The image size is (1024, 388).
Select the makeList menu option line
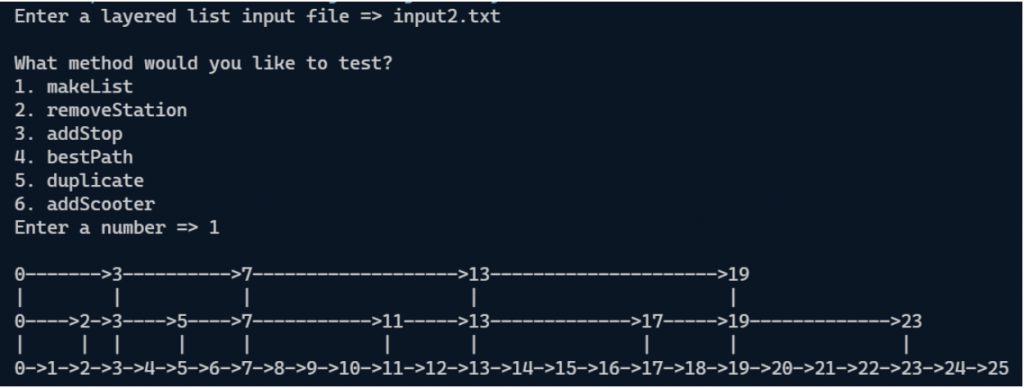tap(74, 87)
